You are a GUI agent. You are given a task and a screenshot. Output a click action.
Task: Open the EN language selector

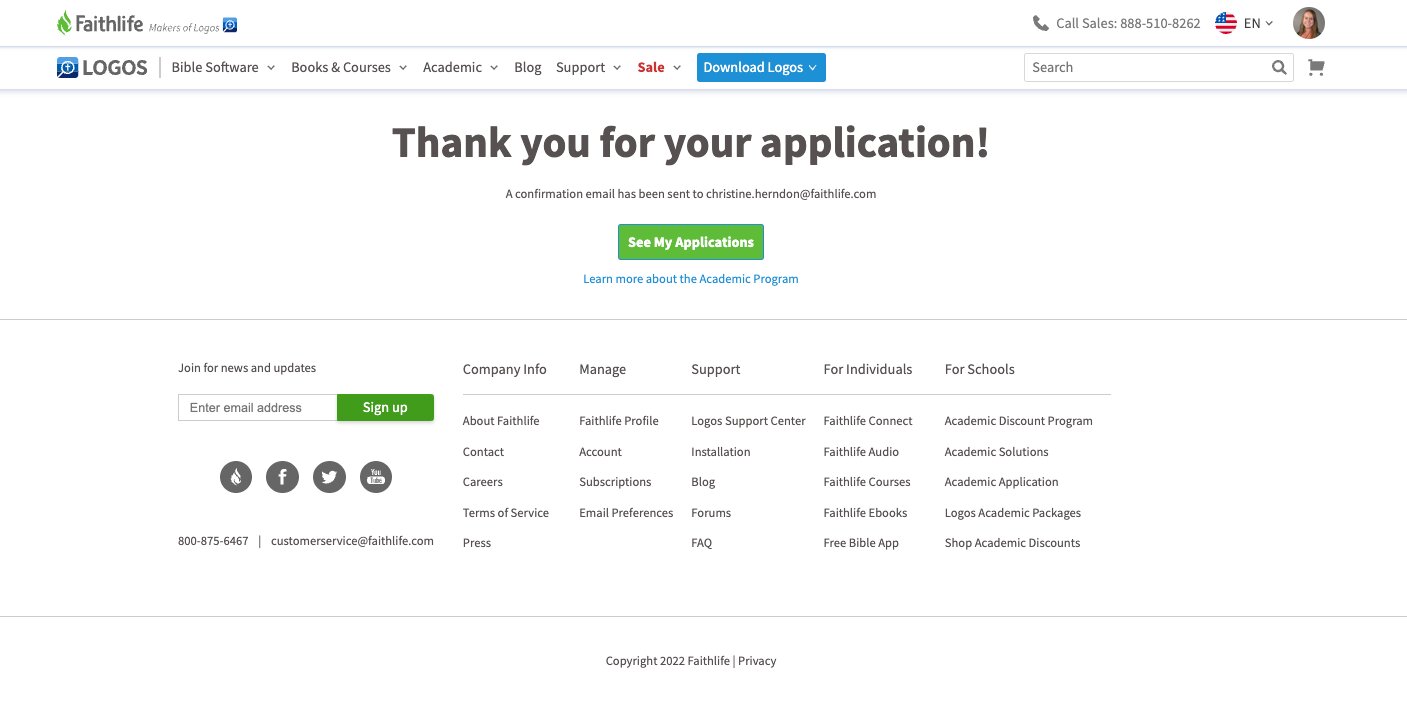pos(1258,23)
